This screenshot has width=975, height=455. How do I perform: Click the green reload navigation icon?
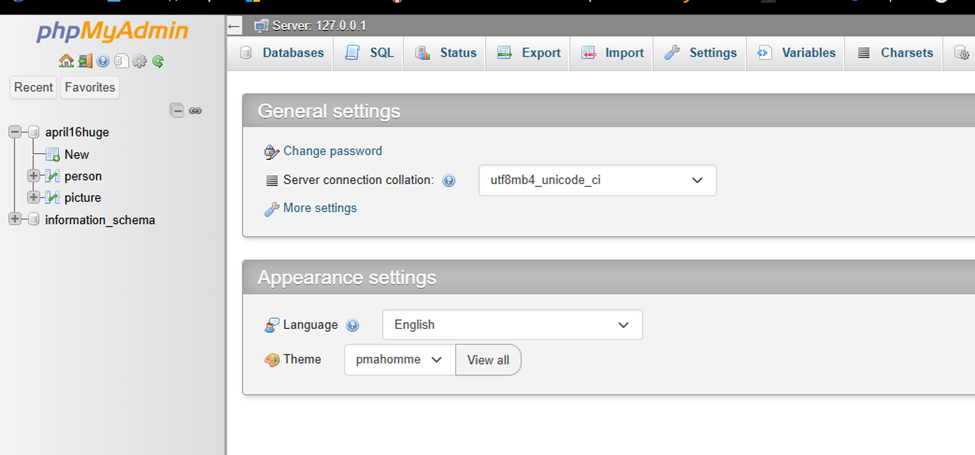click(x=158, y=61)
